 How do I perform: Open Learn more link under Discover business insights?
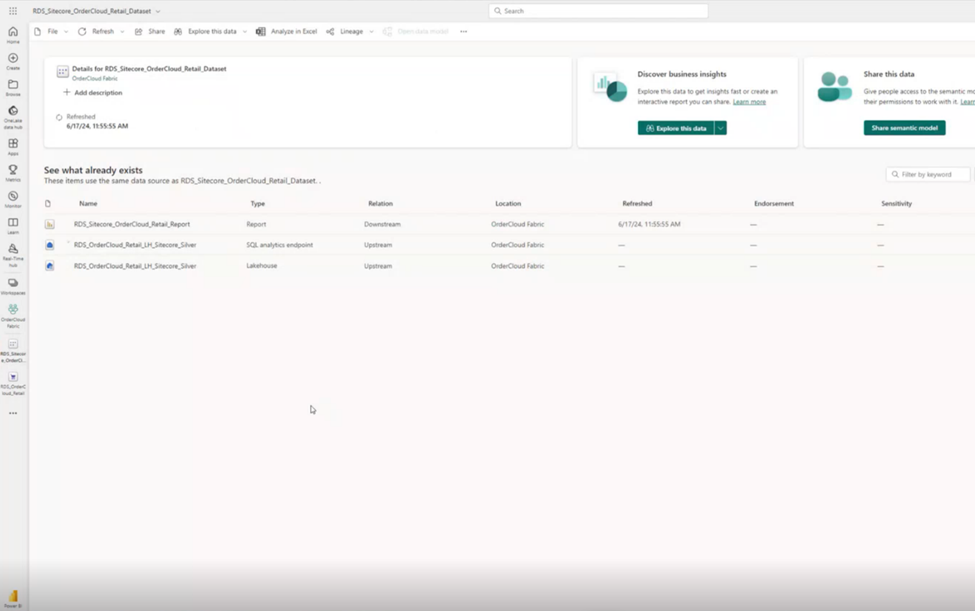tap(749, 102)
